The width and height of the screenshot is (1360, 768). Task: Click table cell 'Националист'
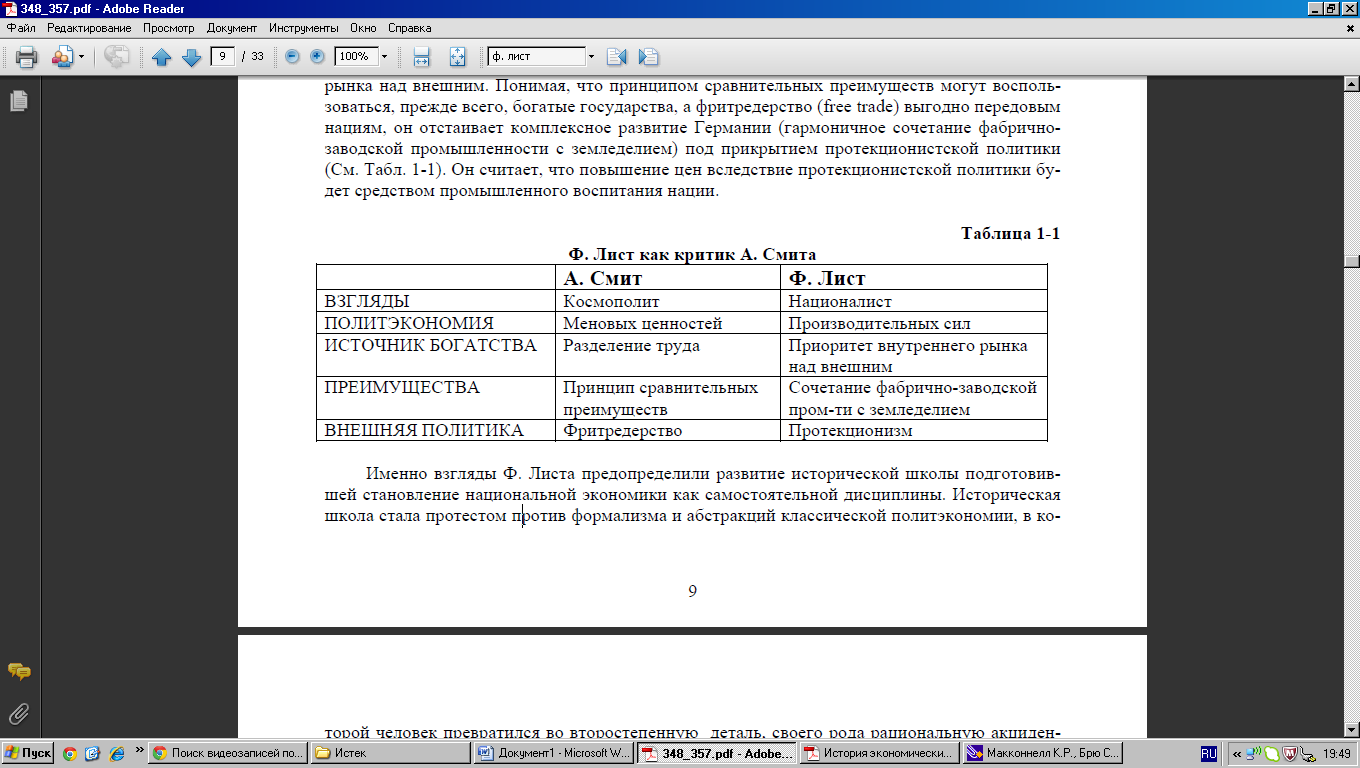pyautogui.click(x=840, y=301)
